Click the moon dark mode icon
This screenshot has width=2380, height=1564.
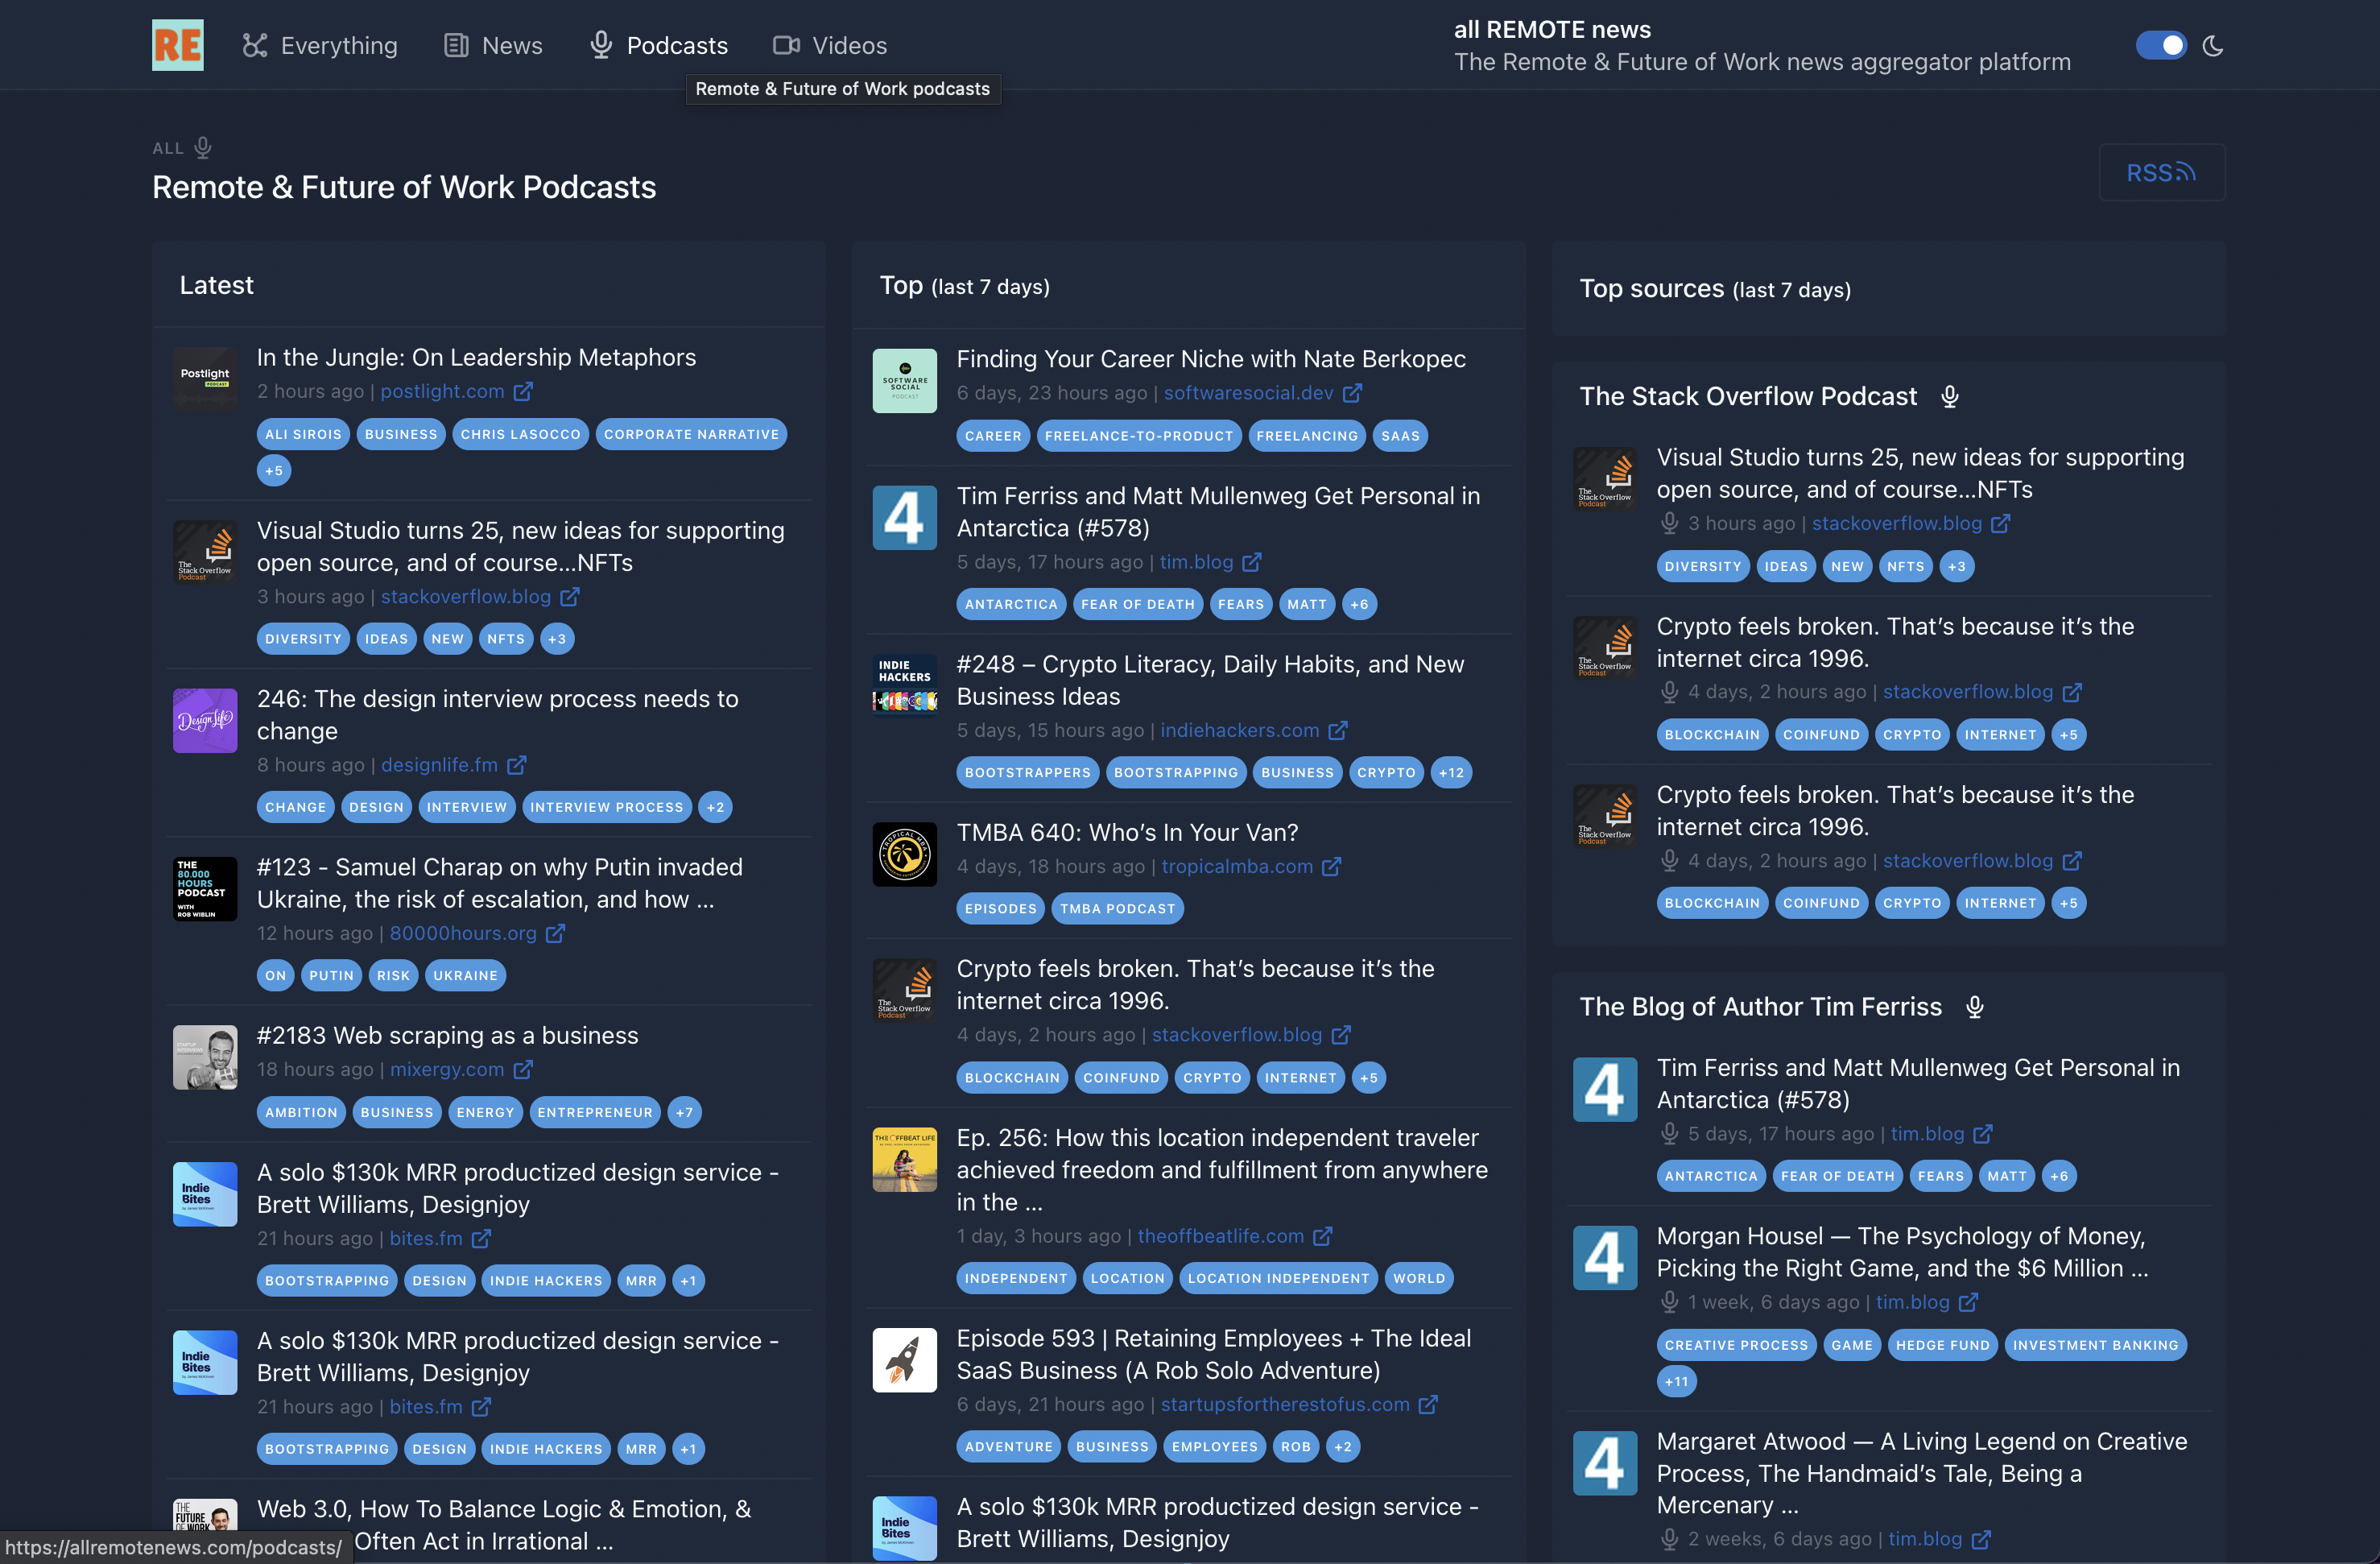2212,46
